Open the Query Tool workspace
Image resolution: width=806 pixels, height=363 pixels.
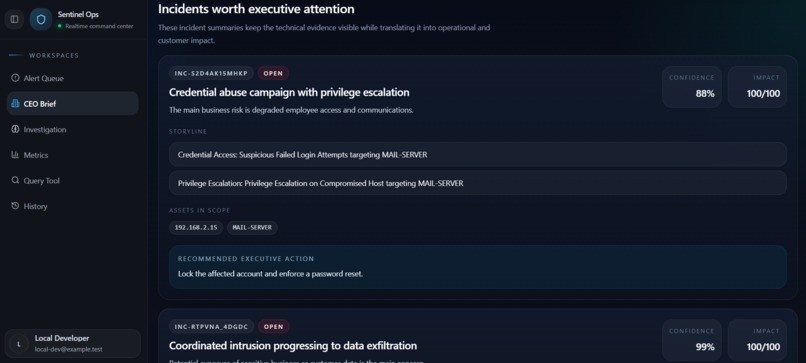click(x=72, y=180)
